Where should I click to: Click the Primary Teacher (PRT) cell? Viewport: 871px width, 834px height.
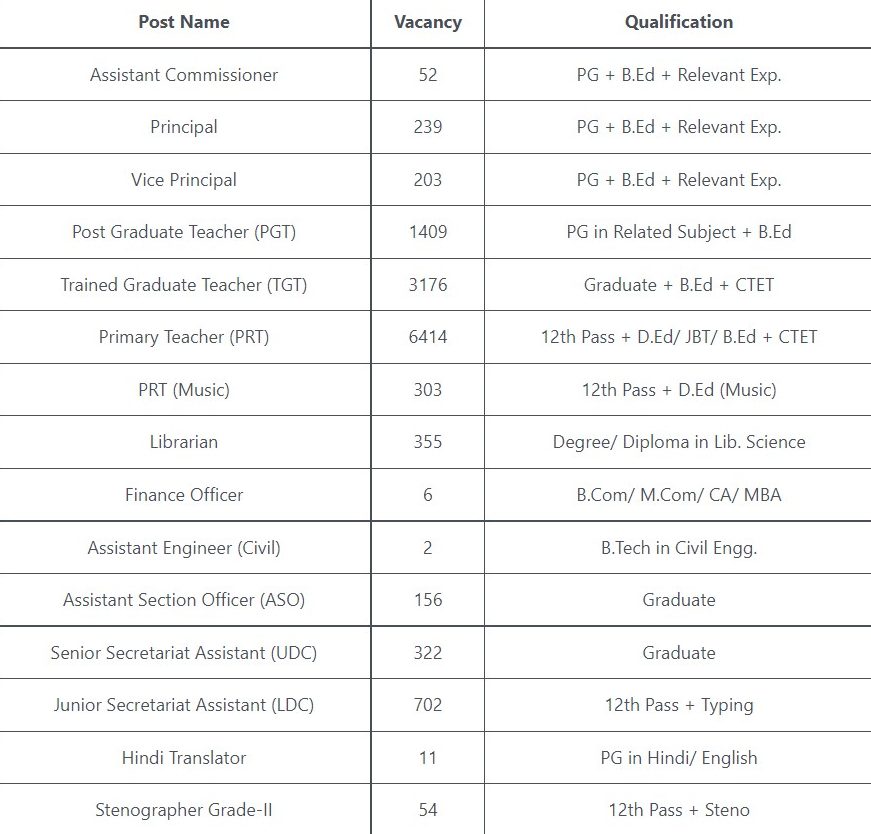[x=184, y=337]
